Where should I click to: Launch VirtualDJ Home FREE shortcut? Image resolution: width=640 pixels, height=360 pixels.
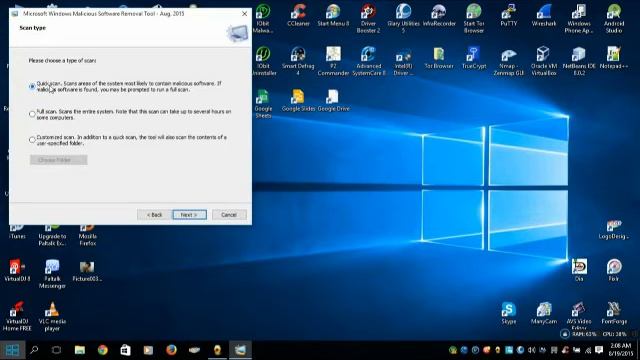tap(17, 316)
